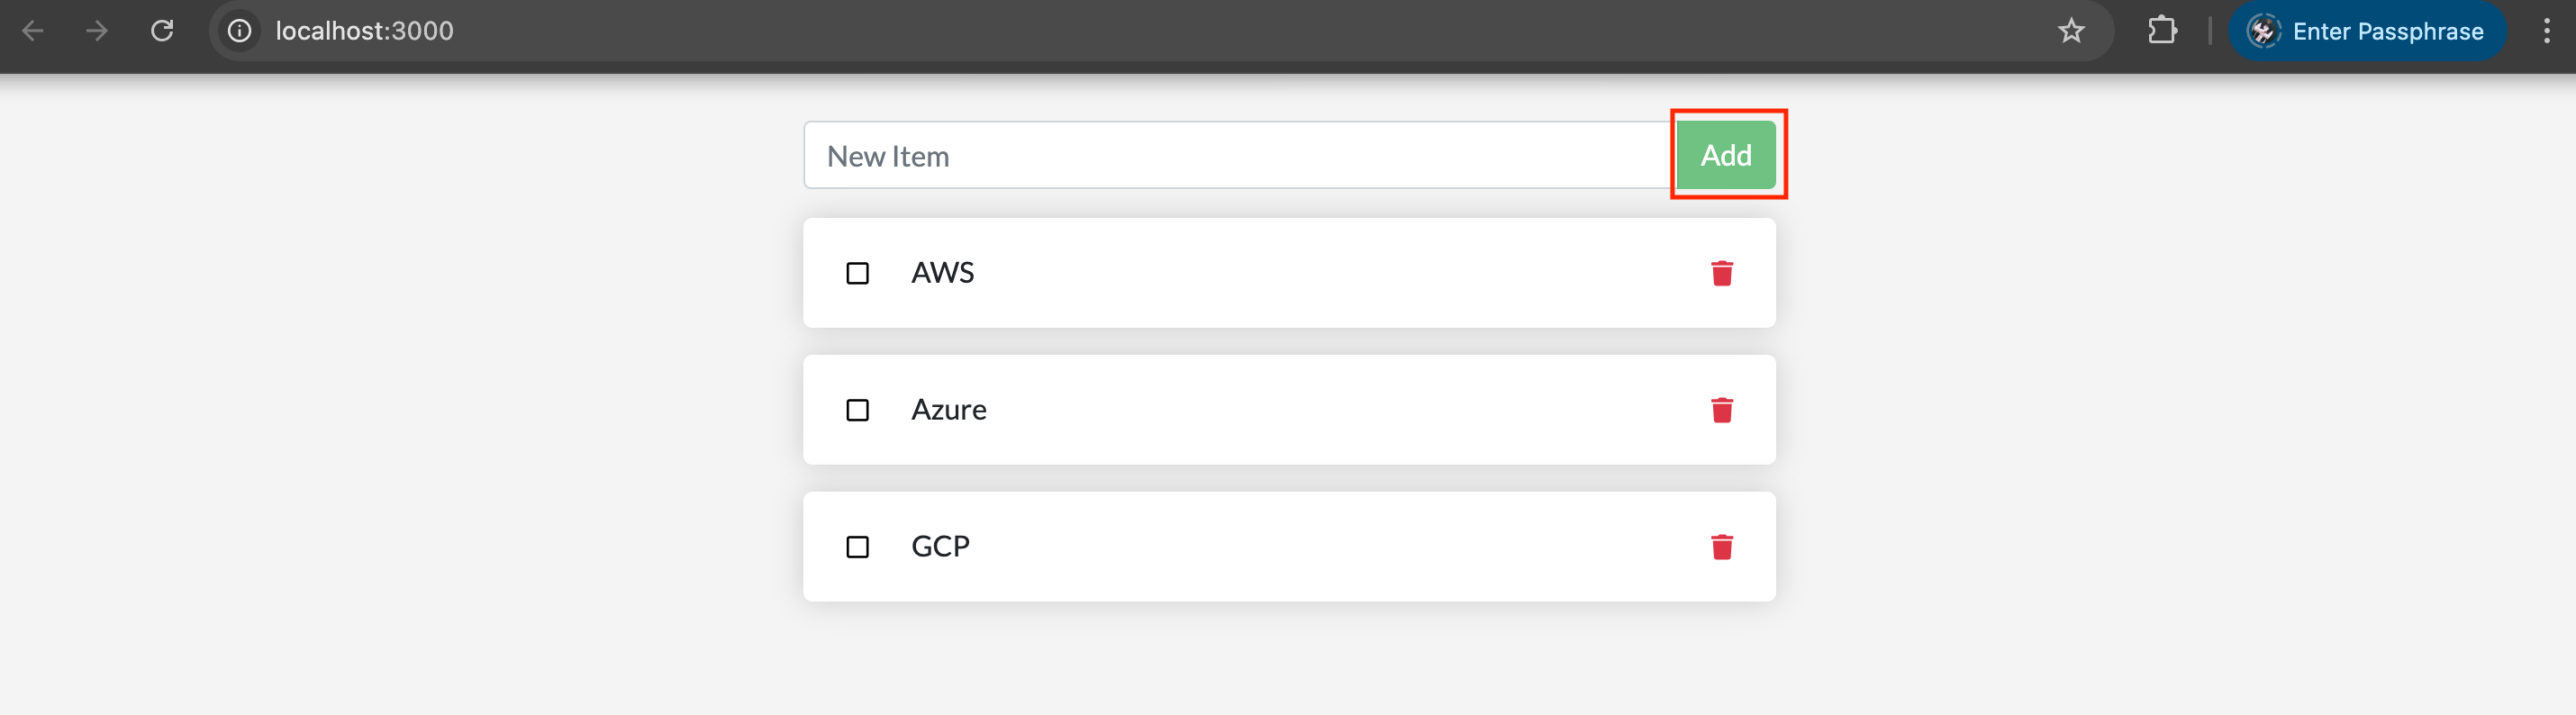Delete the AWS item with trash icon
Viewport: 2576px width, 715px height.
pyautogui.click(x=1721, y=273)
